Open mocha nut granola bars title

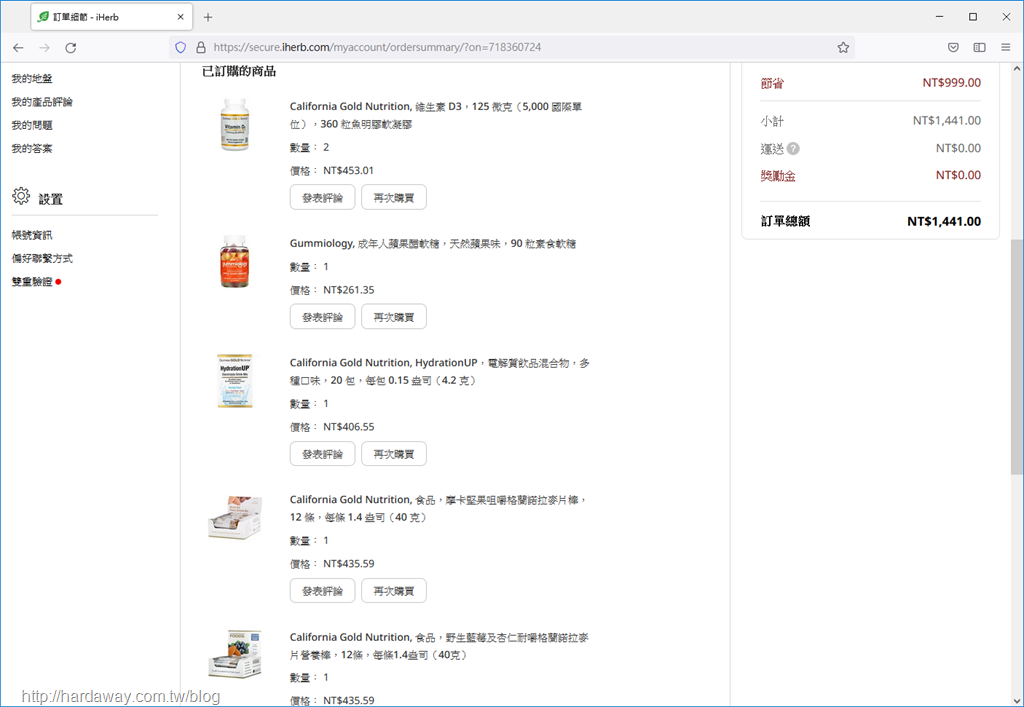(x=438, y=508)
